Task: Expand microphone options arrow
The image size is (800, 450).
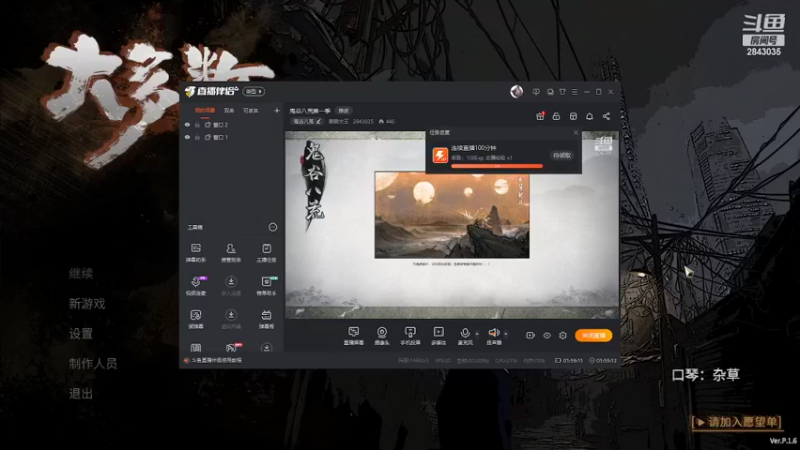Action: (x=477, y=334)
